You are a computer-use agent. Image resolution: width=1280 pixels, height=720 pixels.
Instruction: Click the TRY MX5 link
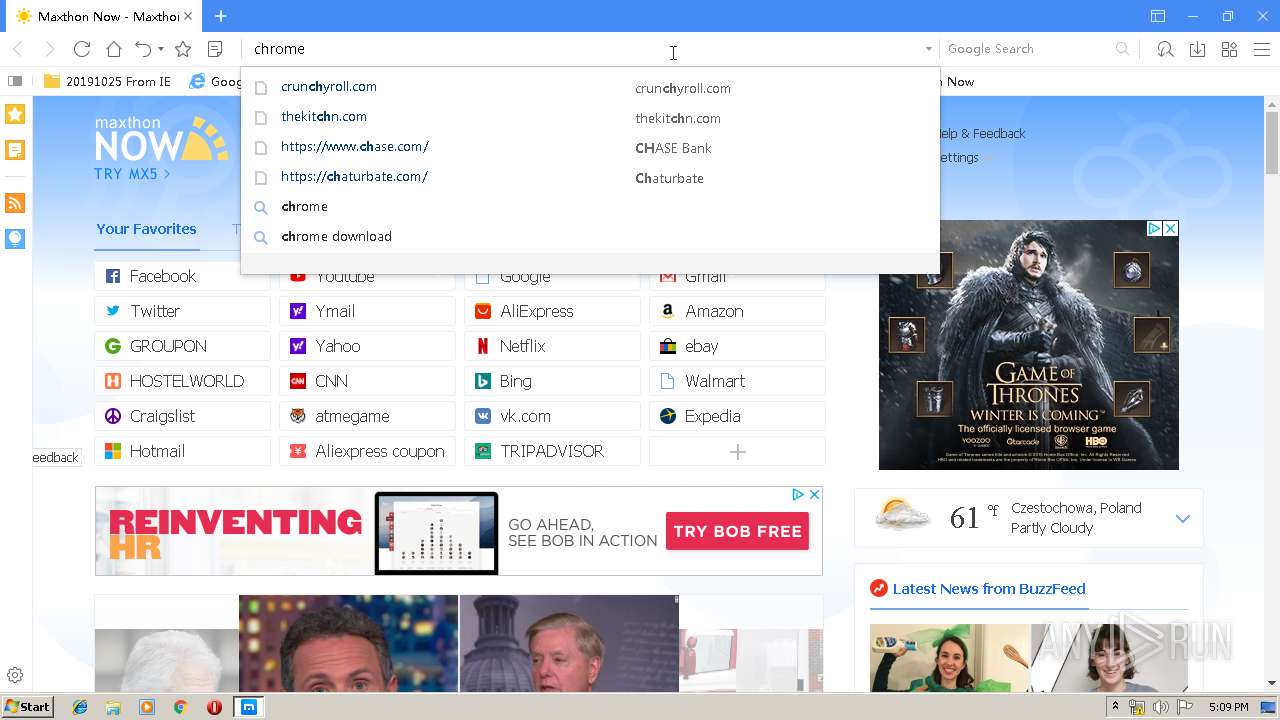click(132, 174)
